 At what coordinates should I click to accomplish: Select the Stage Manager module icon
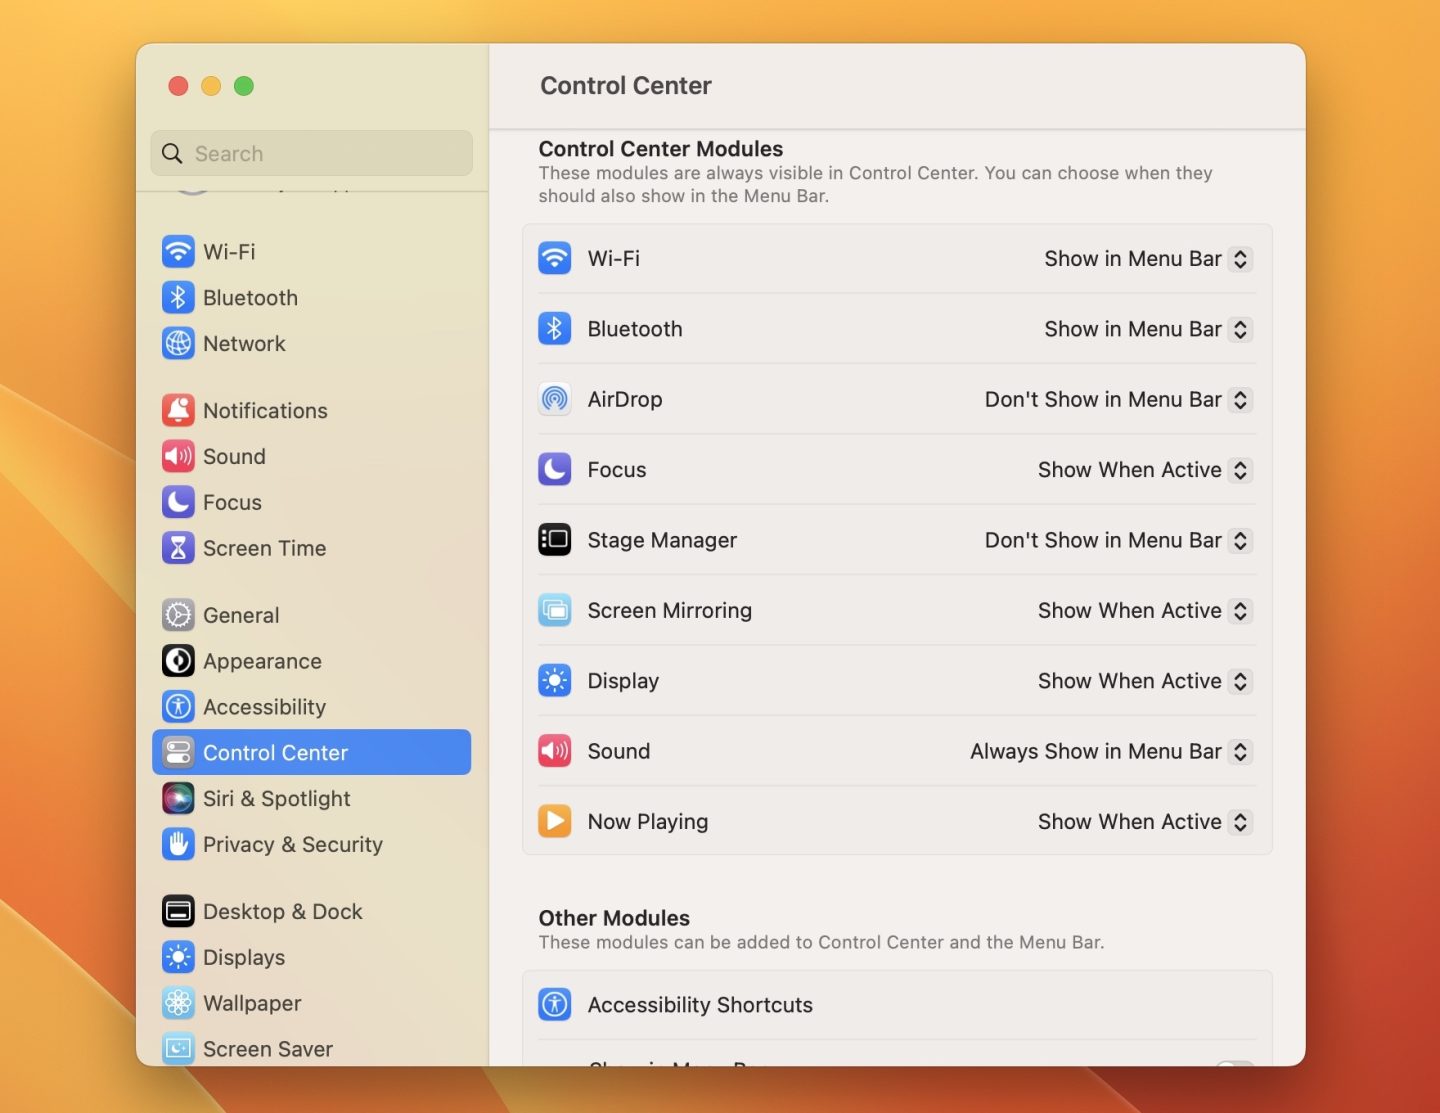click(x=555, y=540)
